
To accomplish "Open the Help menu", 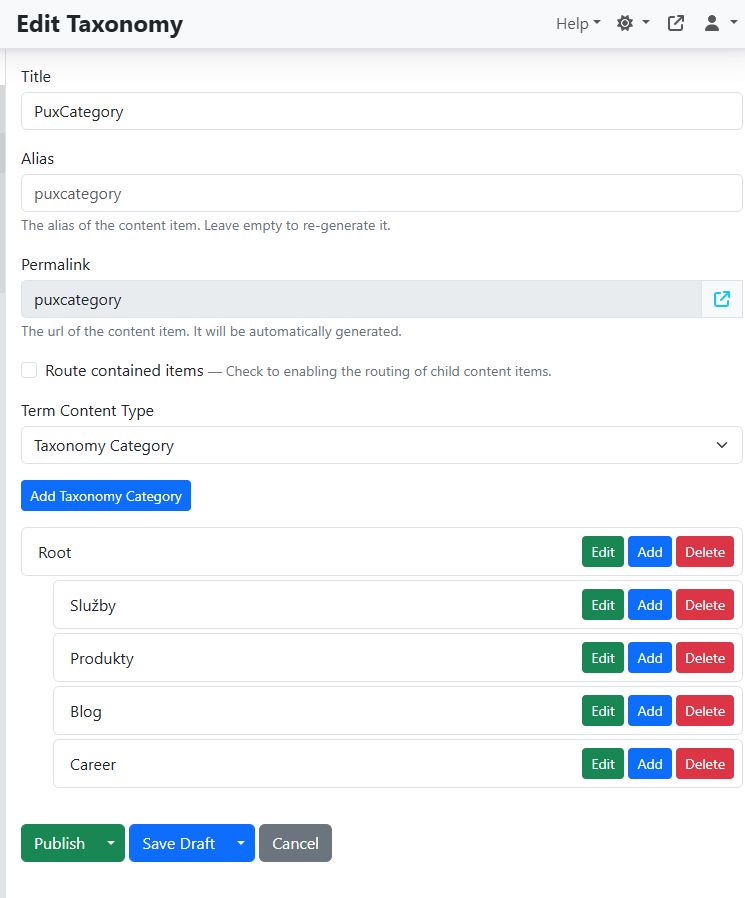I will tap(578, 23).
